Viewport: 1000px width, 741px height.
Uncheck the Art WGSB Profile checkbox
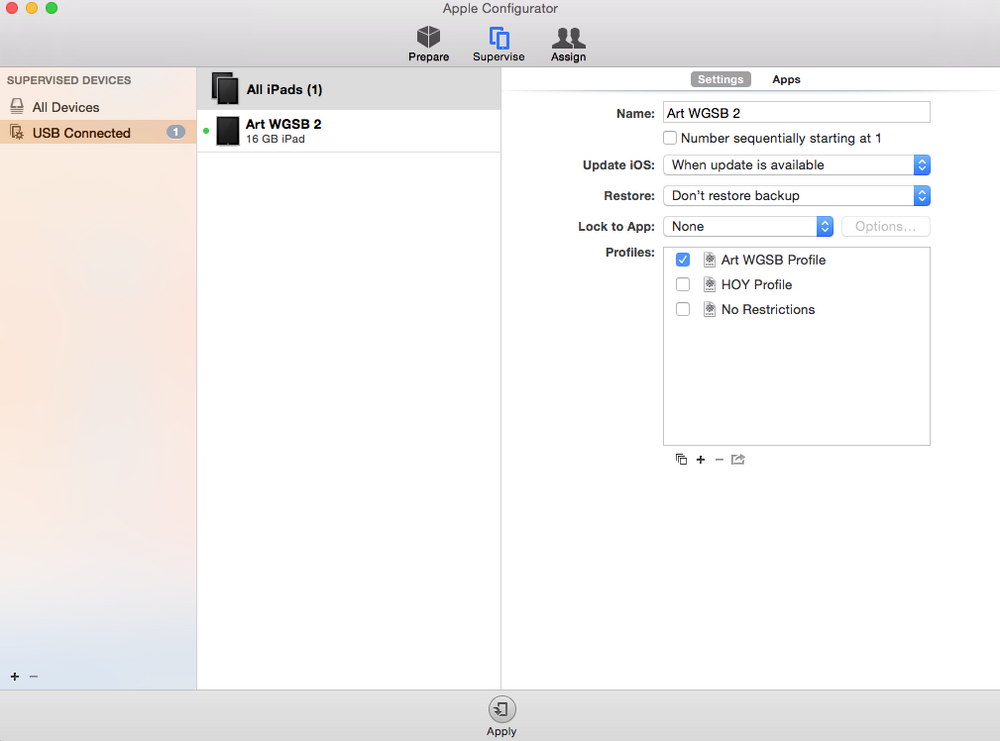point(682,260)
